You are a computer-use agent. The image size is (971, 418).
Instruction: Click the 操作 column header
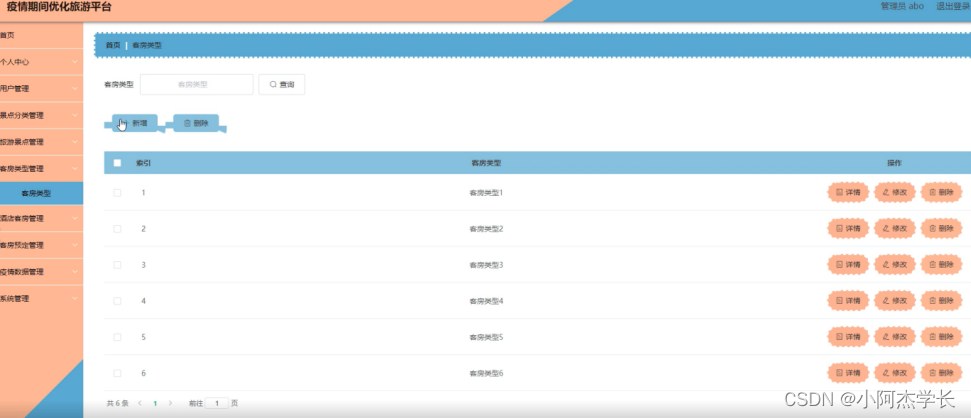894,163
